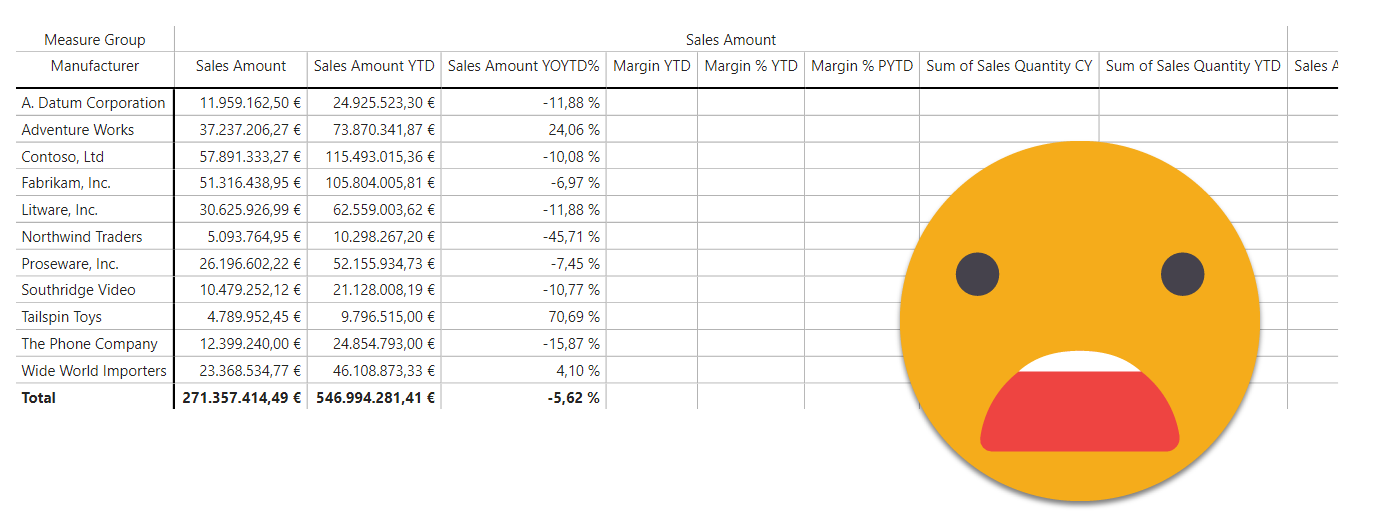Image resolution: width=1385 pixels, height=521 pixels.
Task: Click the shocked emoji face image
Action: 1079,320
